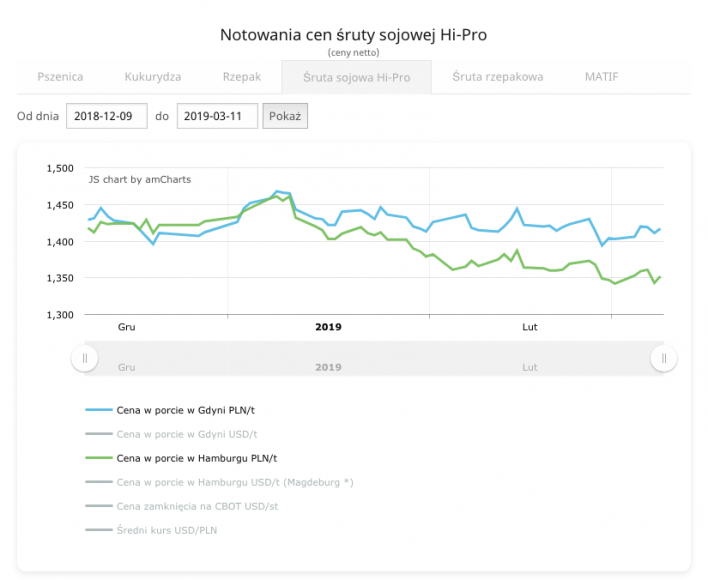Toggle the Średni kurs USD/PLN series
This screenshot has height=580, width=708.
166,530
